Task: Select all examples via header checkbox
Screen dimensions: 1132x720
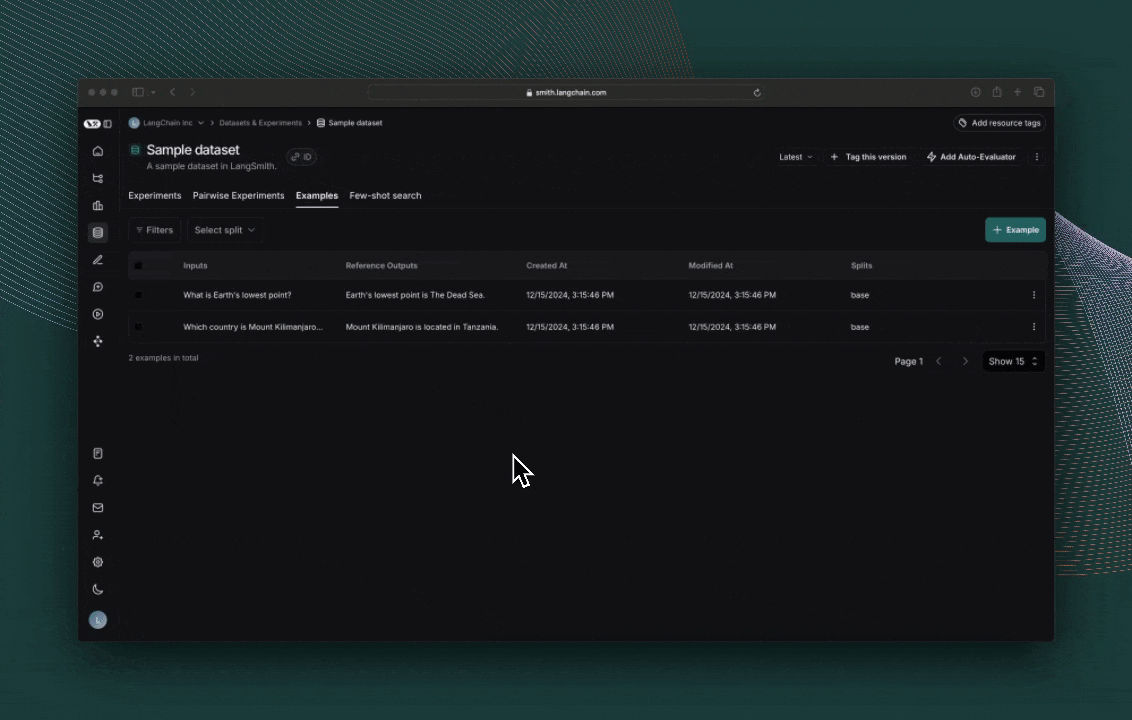Action: [138, 265]
